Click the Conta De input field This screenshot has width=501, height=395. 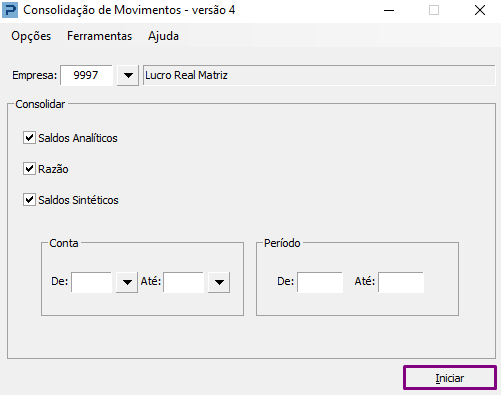(92, 282)
